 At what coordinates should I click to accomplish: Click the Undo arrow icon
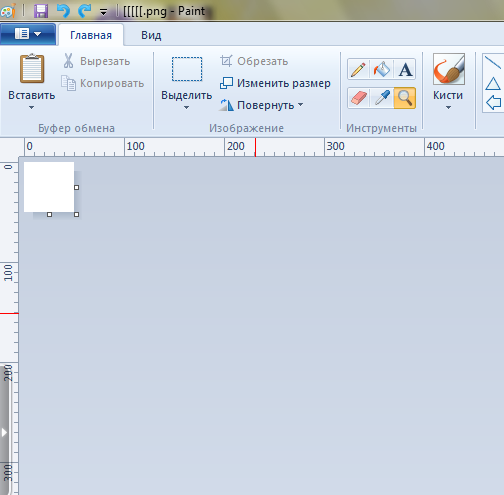pos(63,11)
